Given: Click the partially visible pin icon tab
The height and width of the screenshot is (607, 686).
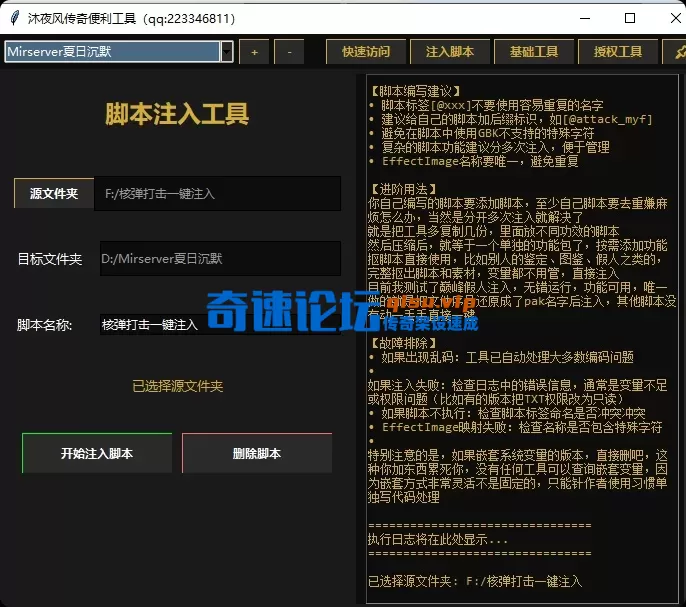Looking at the screenshot, I should pos(676,52).
